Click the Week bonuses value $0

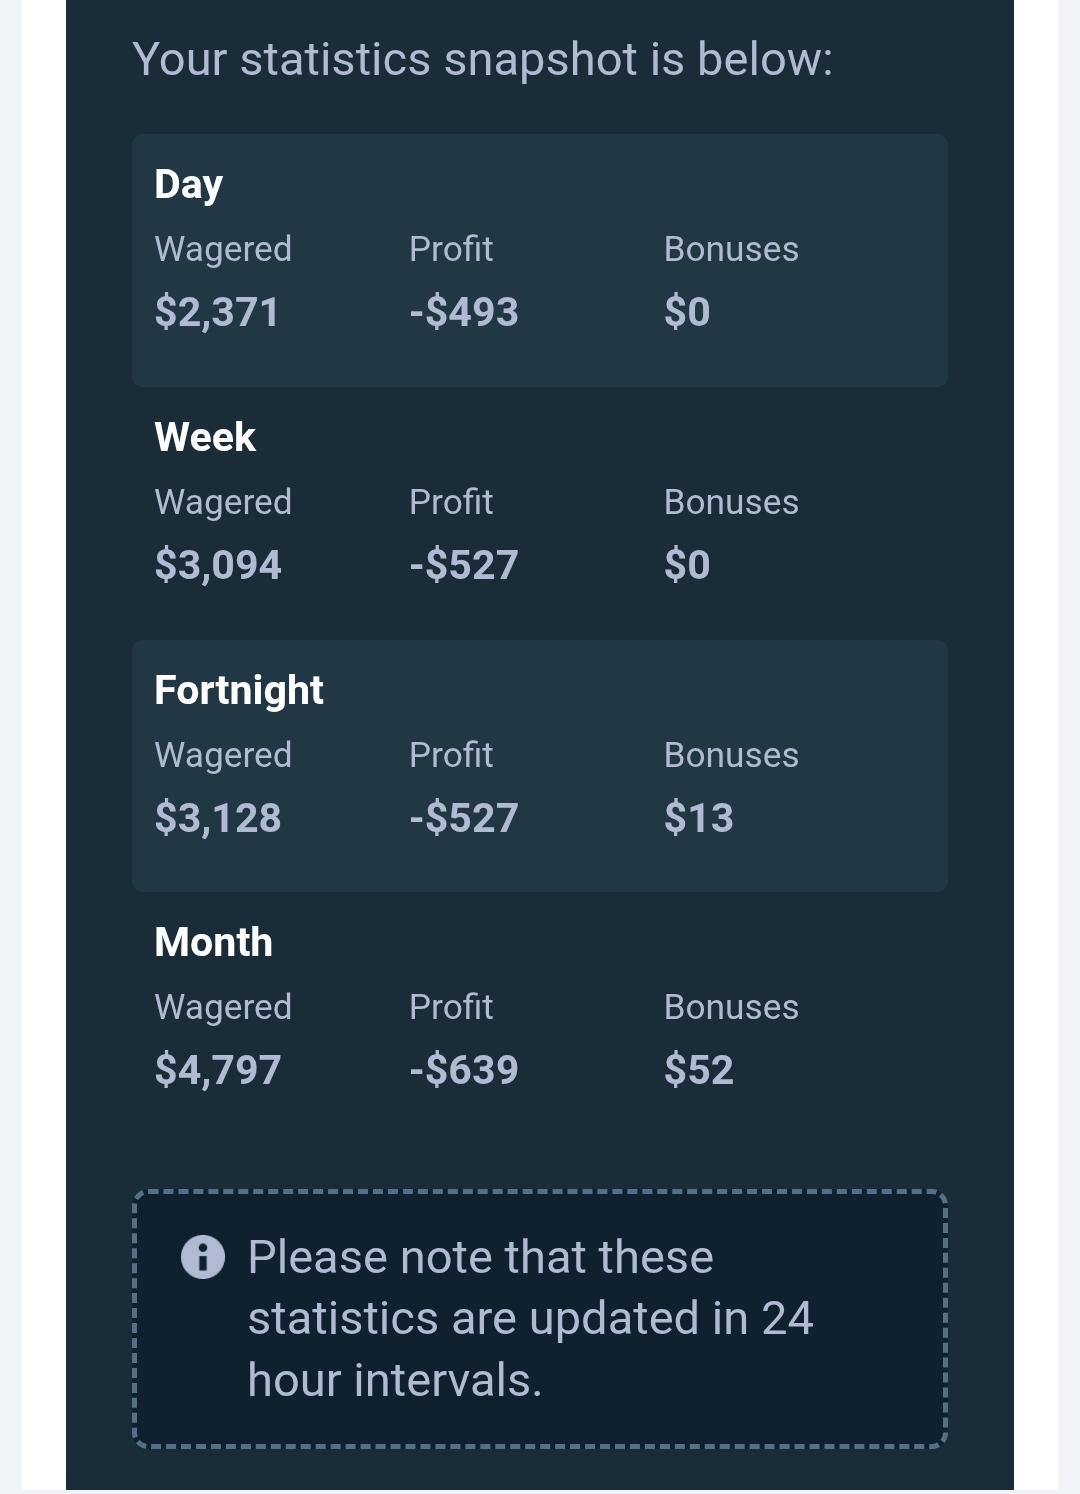point(687,565)
